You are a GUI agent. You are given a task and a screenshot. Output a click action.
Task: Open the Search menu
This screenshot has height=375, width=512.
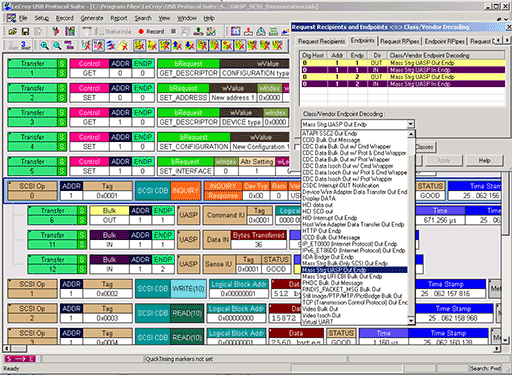(x=143, y=18)
